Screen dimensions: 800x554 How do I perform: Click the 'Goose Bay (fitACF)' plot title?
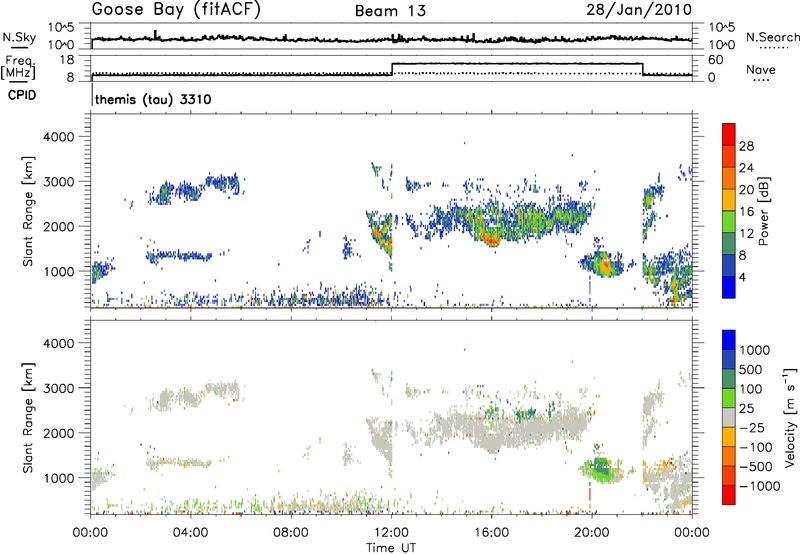176,10
